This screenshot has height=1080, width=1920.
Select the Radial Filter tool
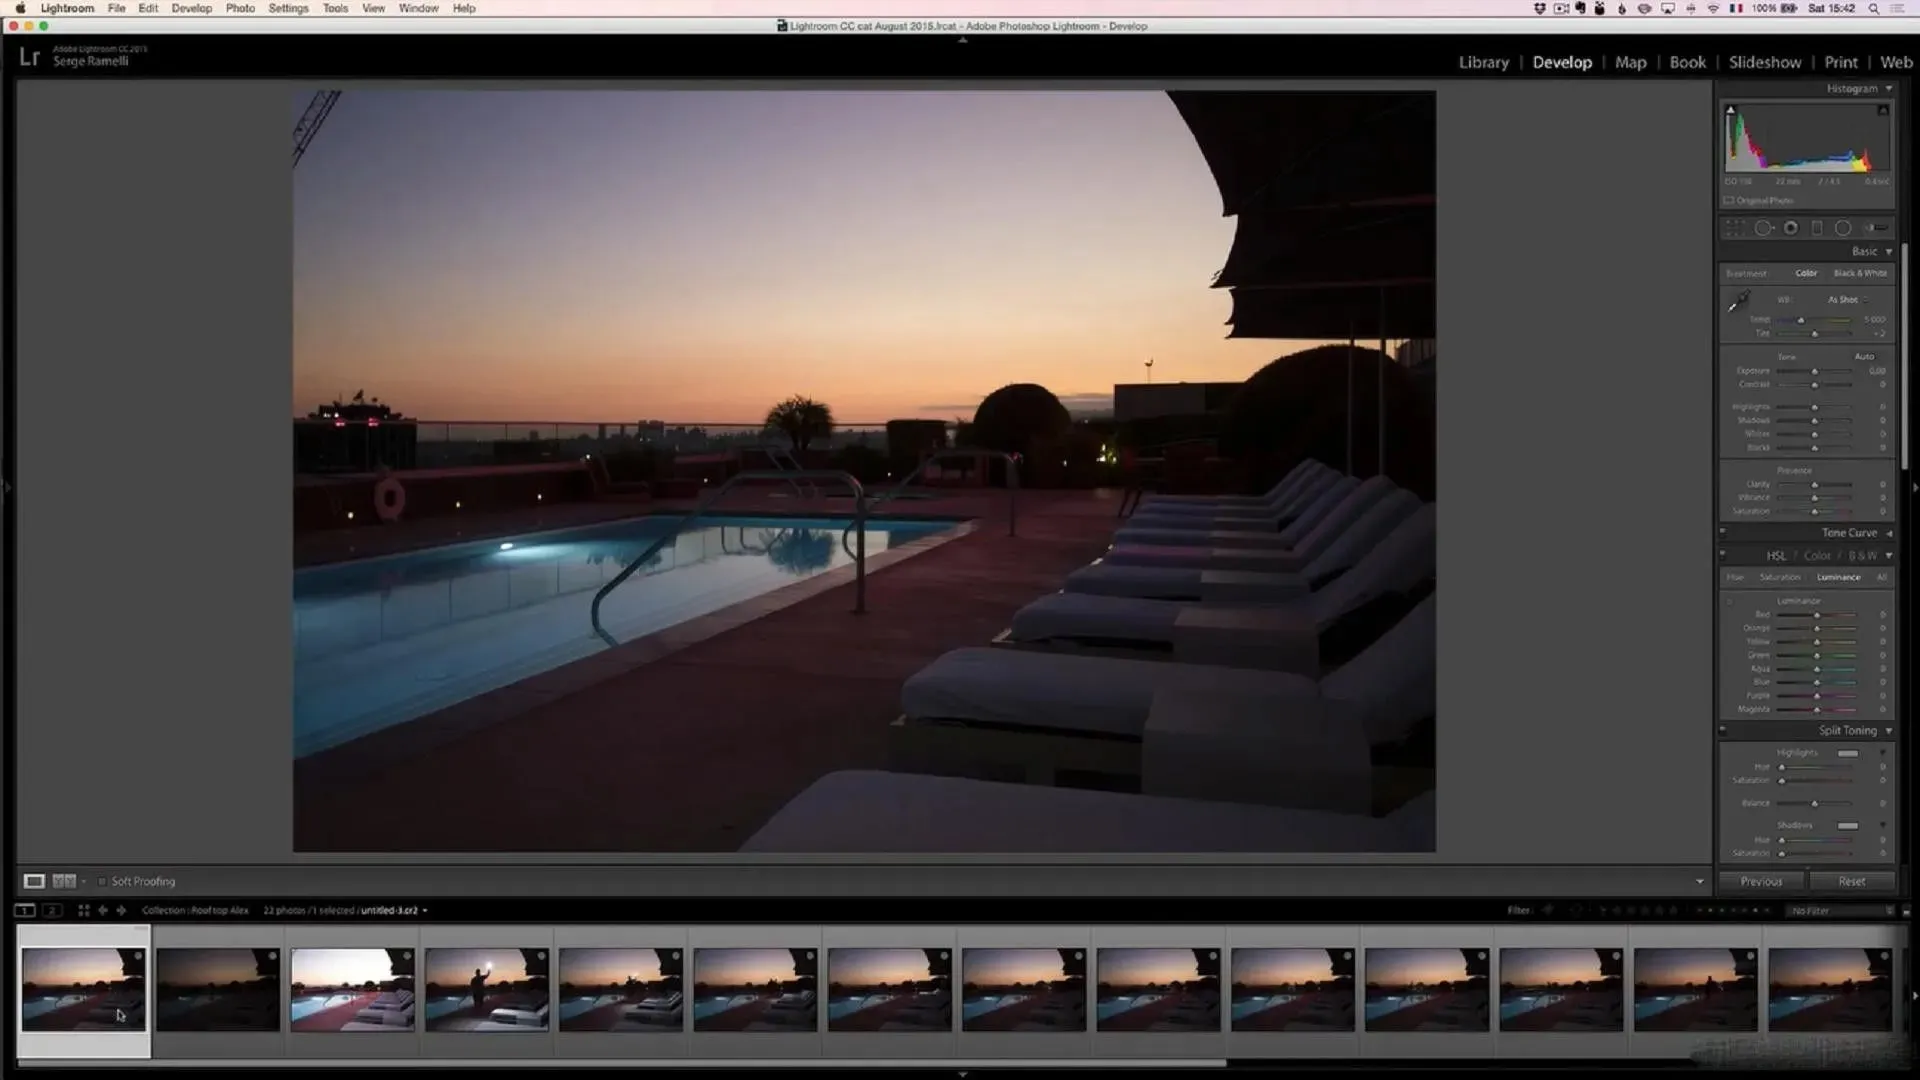point(1843,228)
